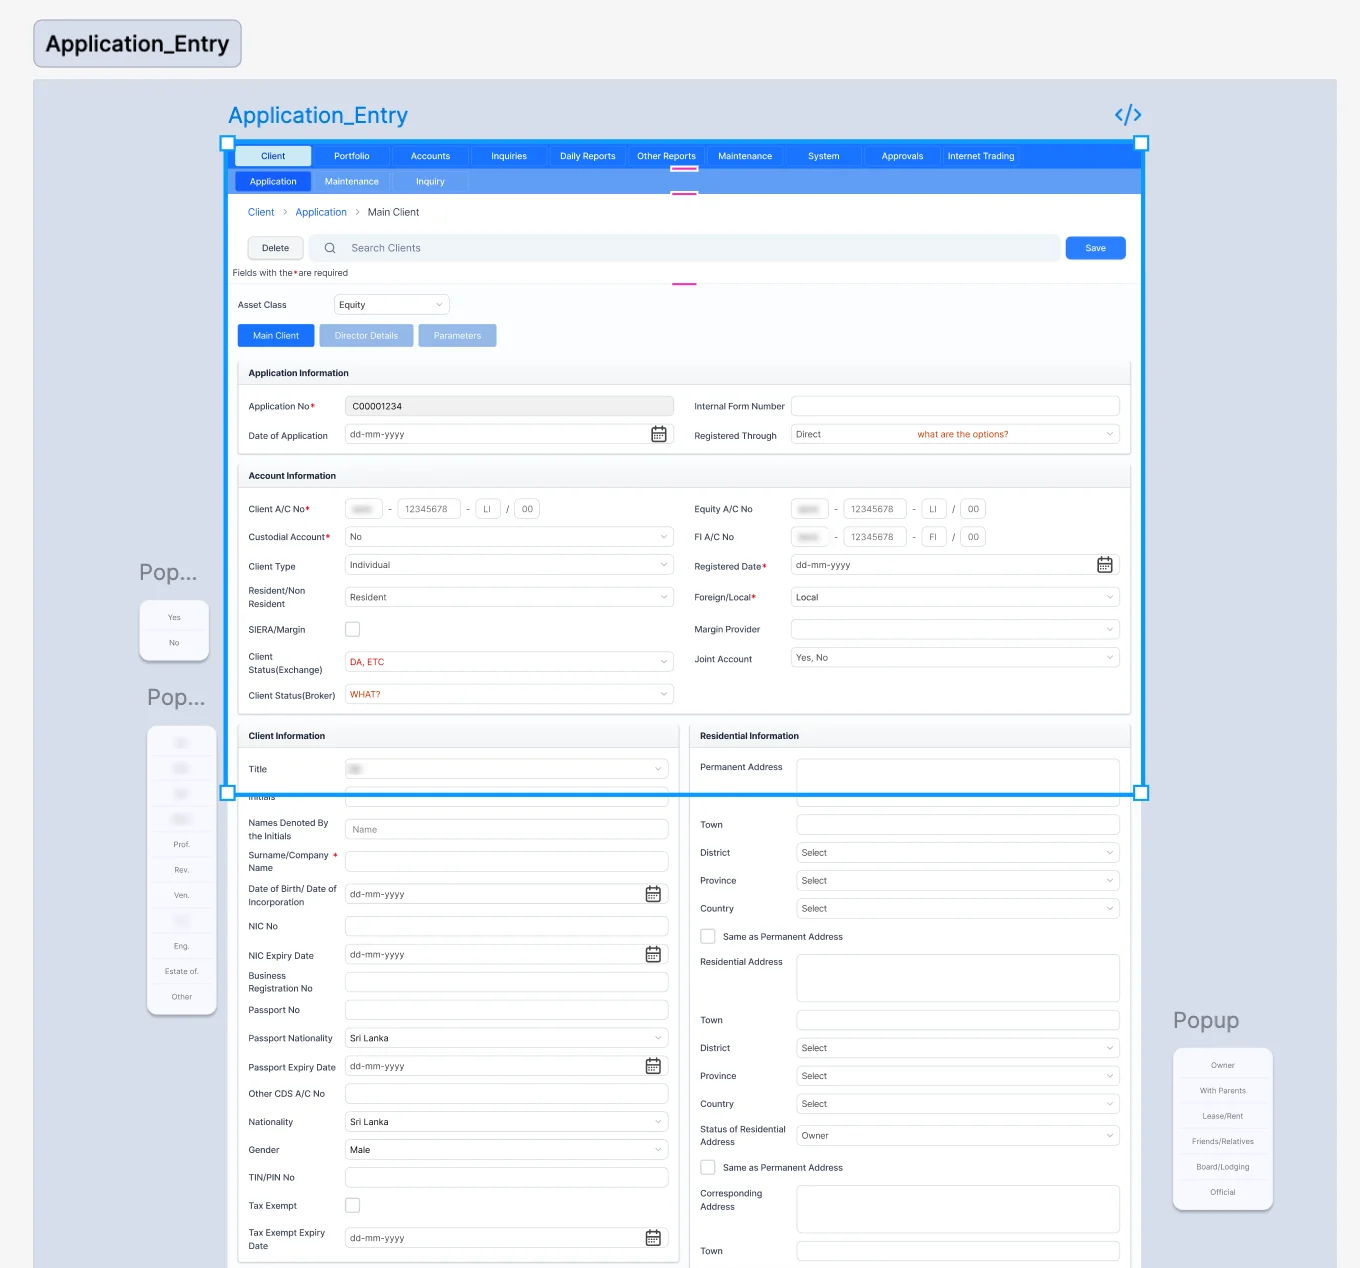Open the Daily Reports menu tab

tap(588, 156)
